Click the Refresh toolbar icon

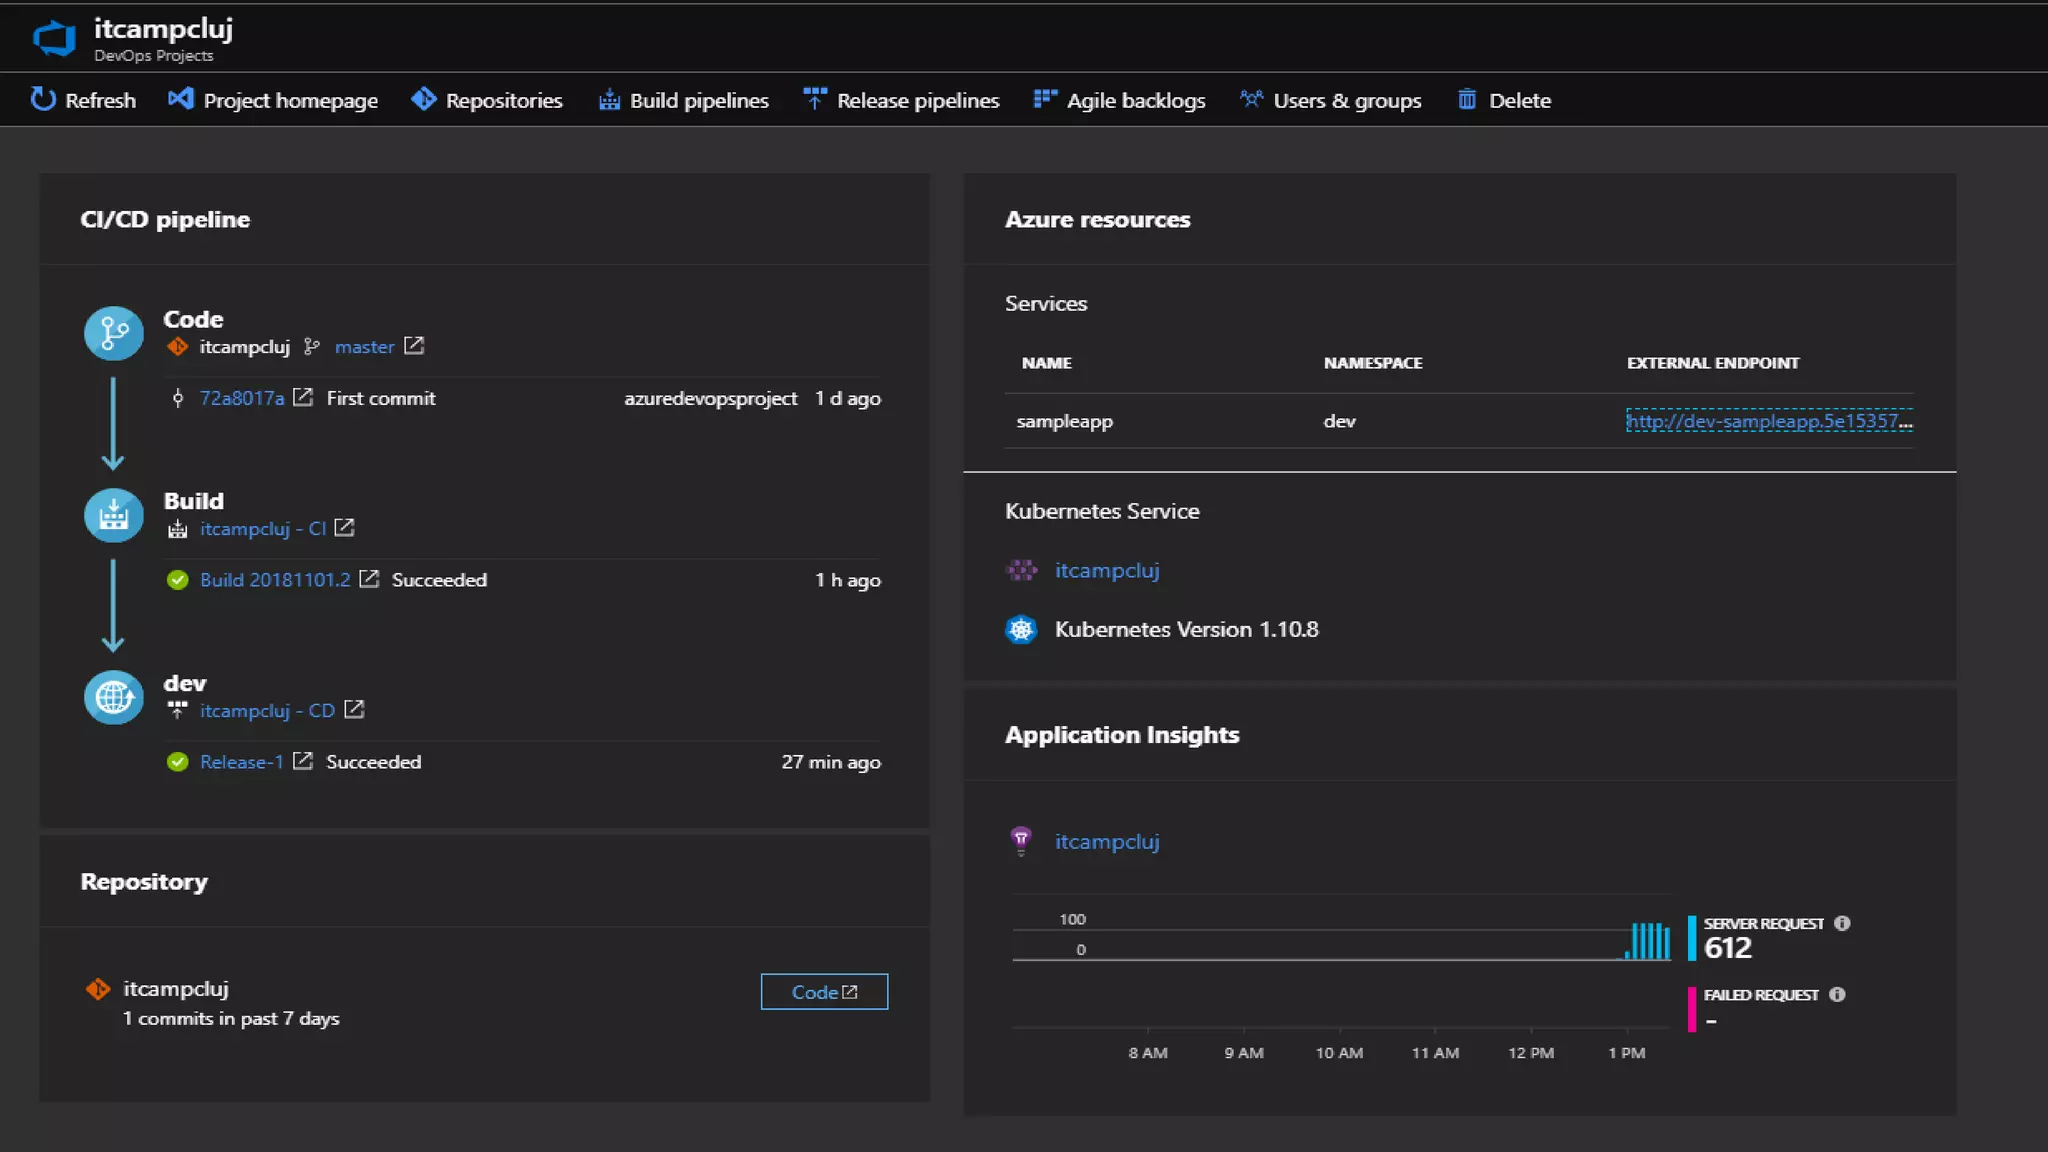pos(43,99)
